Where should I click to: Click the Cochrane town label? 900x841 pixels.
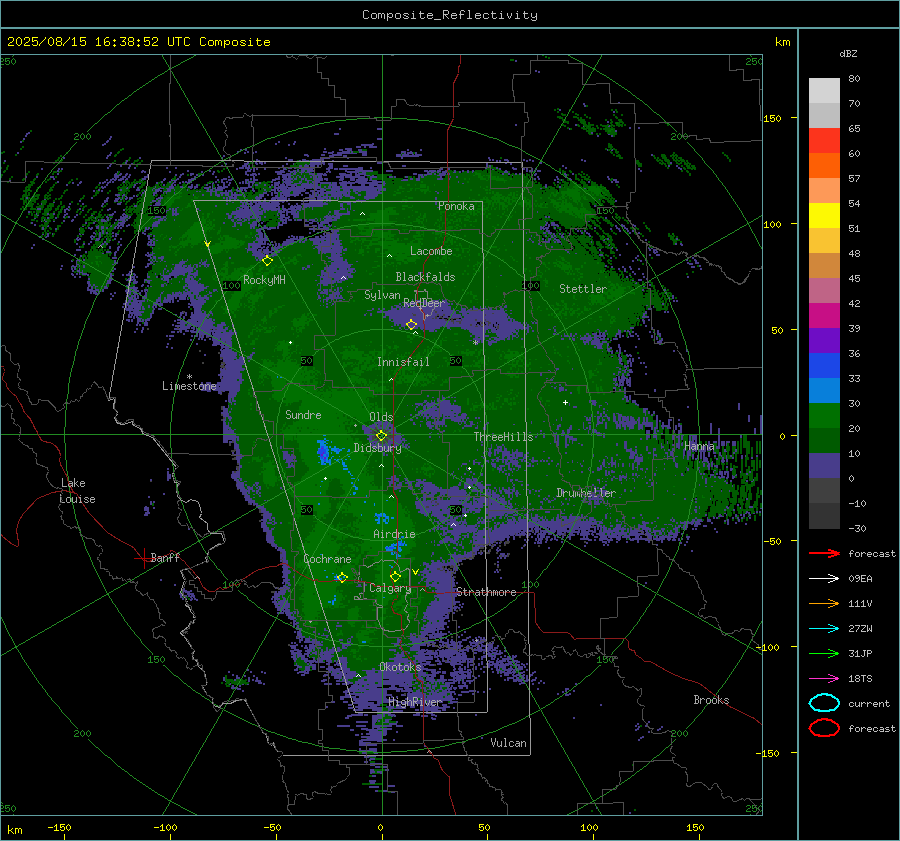tap(327, 559)
